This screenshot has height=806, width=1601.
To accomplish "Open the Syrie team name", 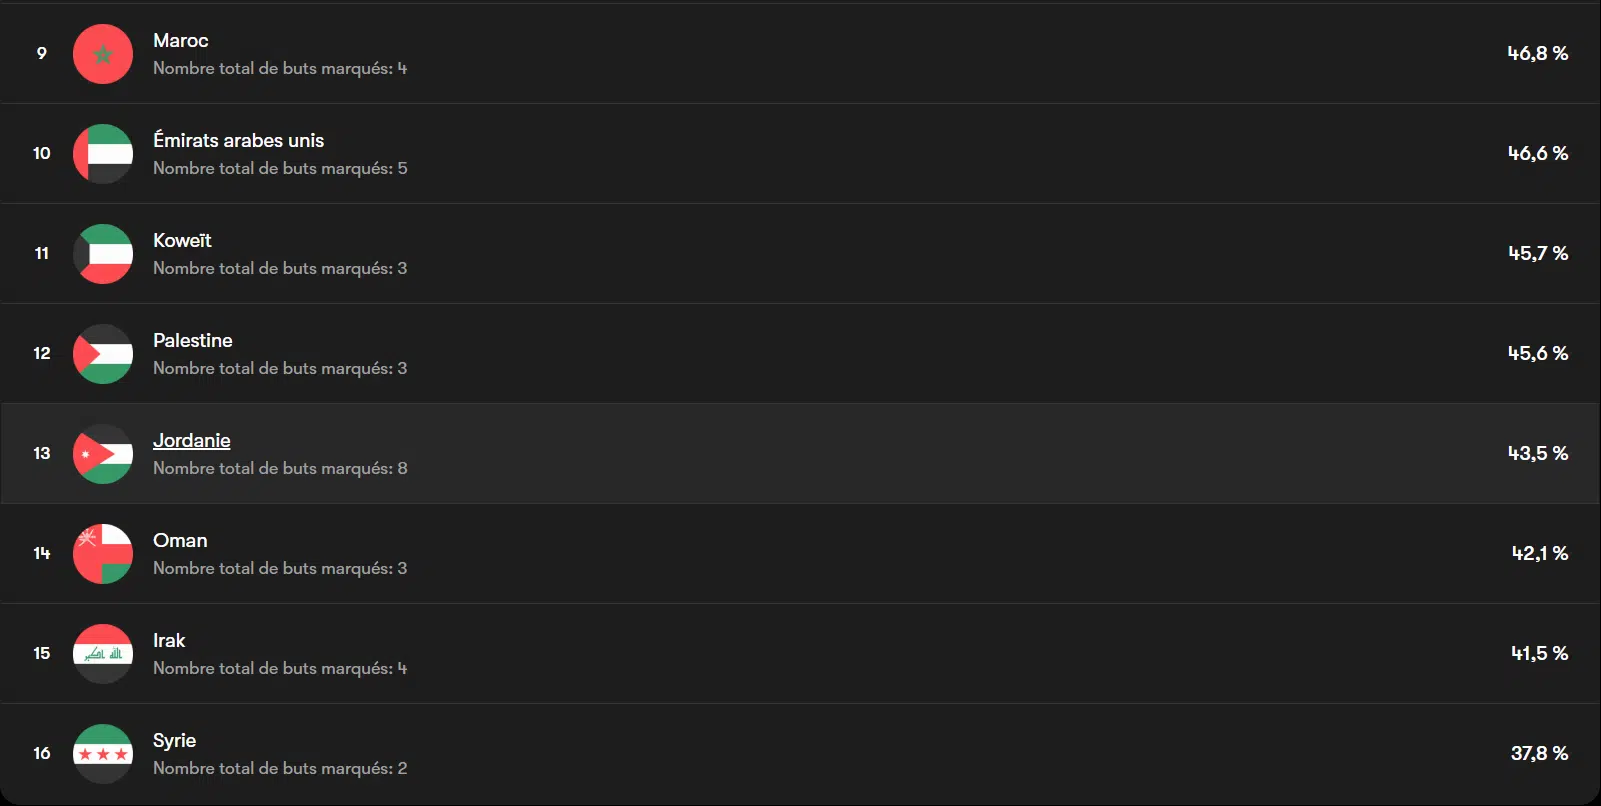I will click(x=174, y=741).
